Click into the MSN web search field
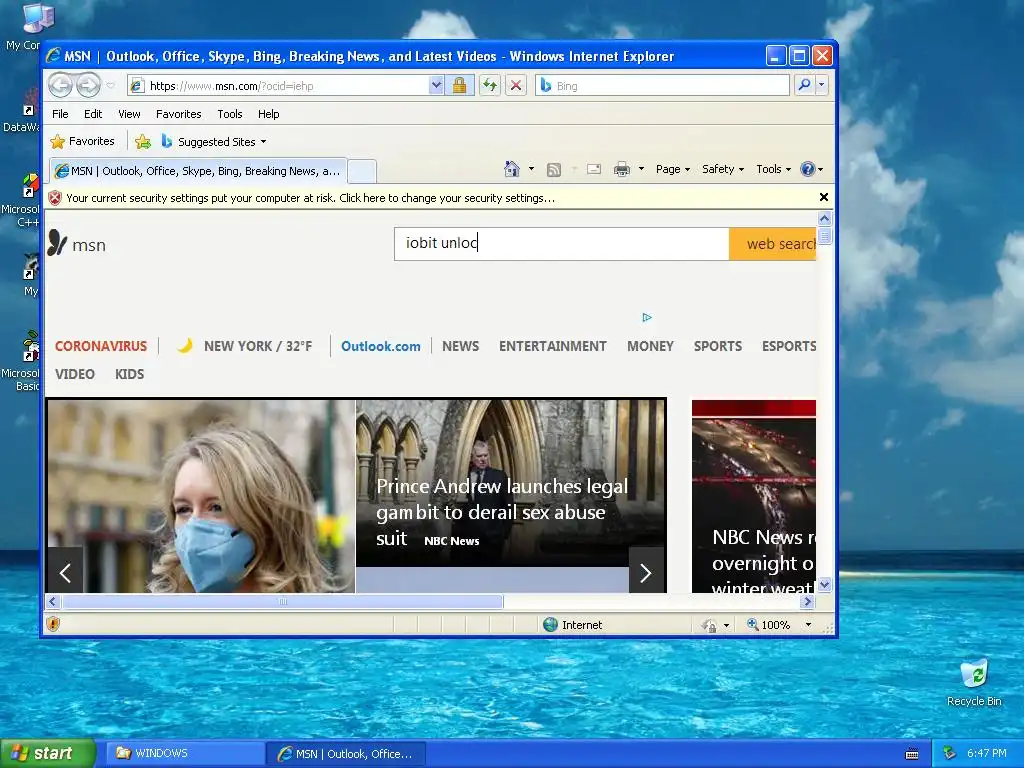This screenshot has width=1024, height=768. tap(562, 244)
